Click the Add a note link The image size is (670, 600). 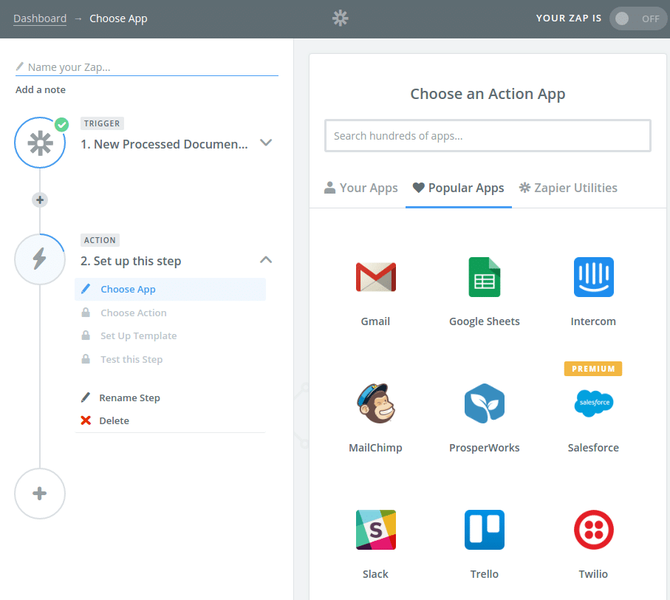pos(41,90)
